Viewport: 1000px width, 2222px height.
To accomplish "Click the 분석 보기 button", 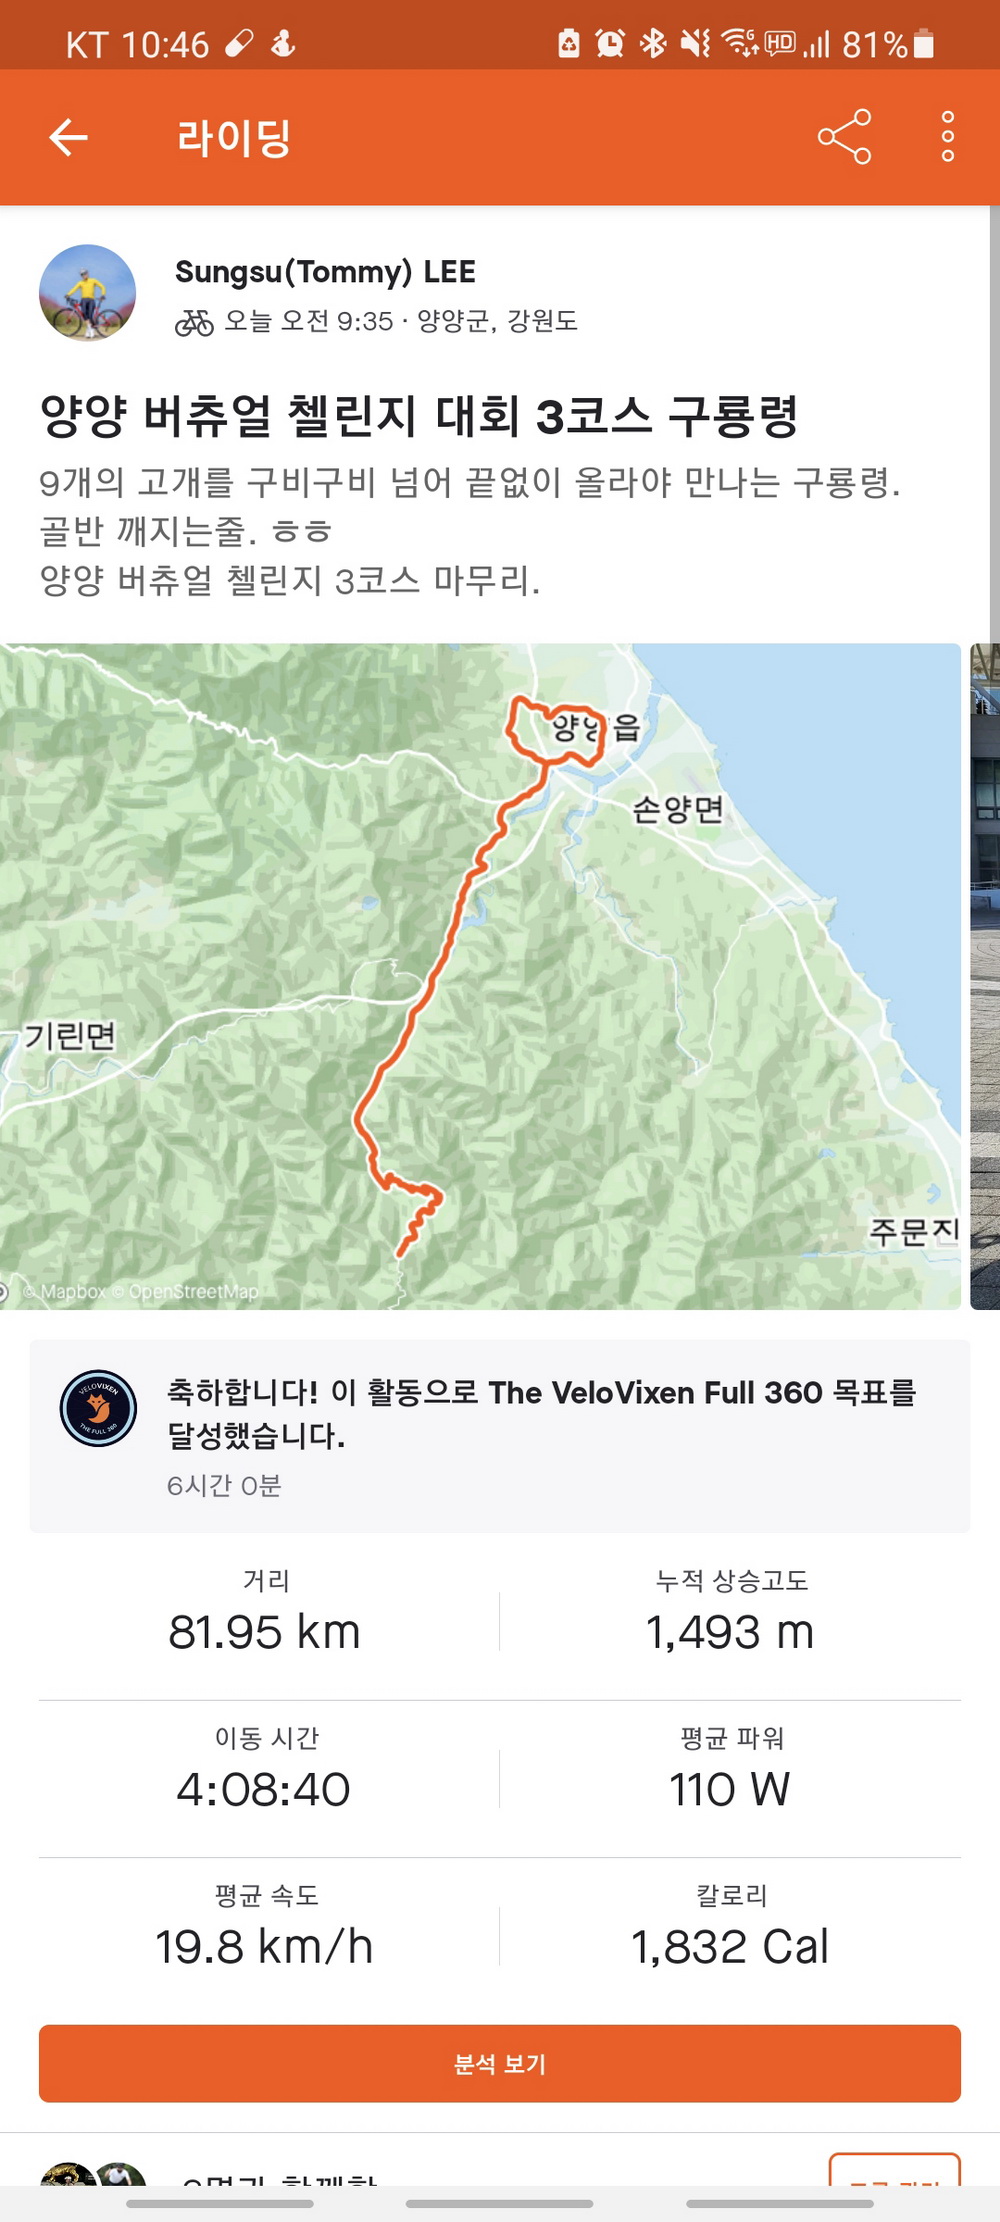I will tap(500, 2064).
